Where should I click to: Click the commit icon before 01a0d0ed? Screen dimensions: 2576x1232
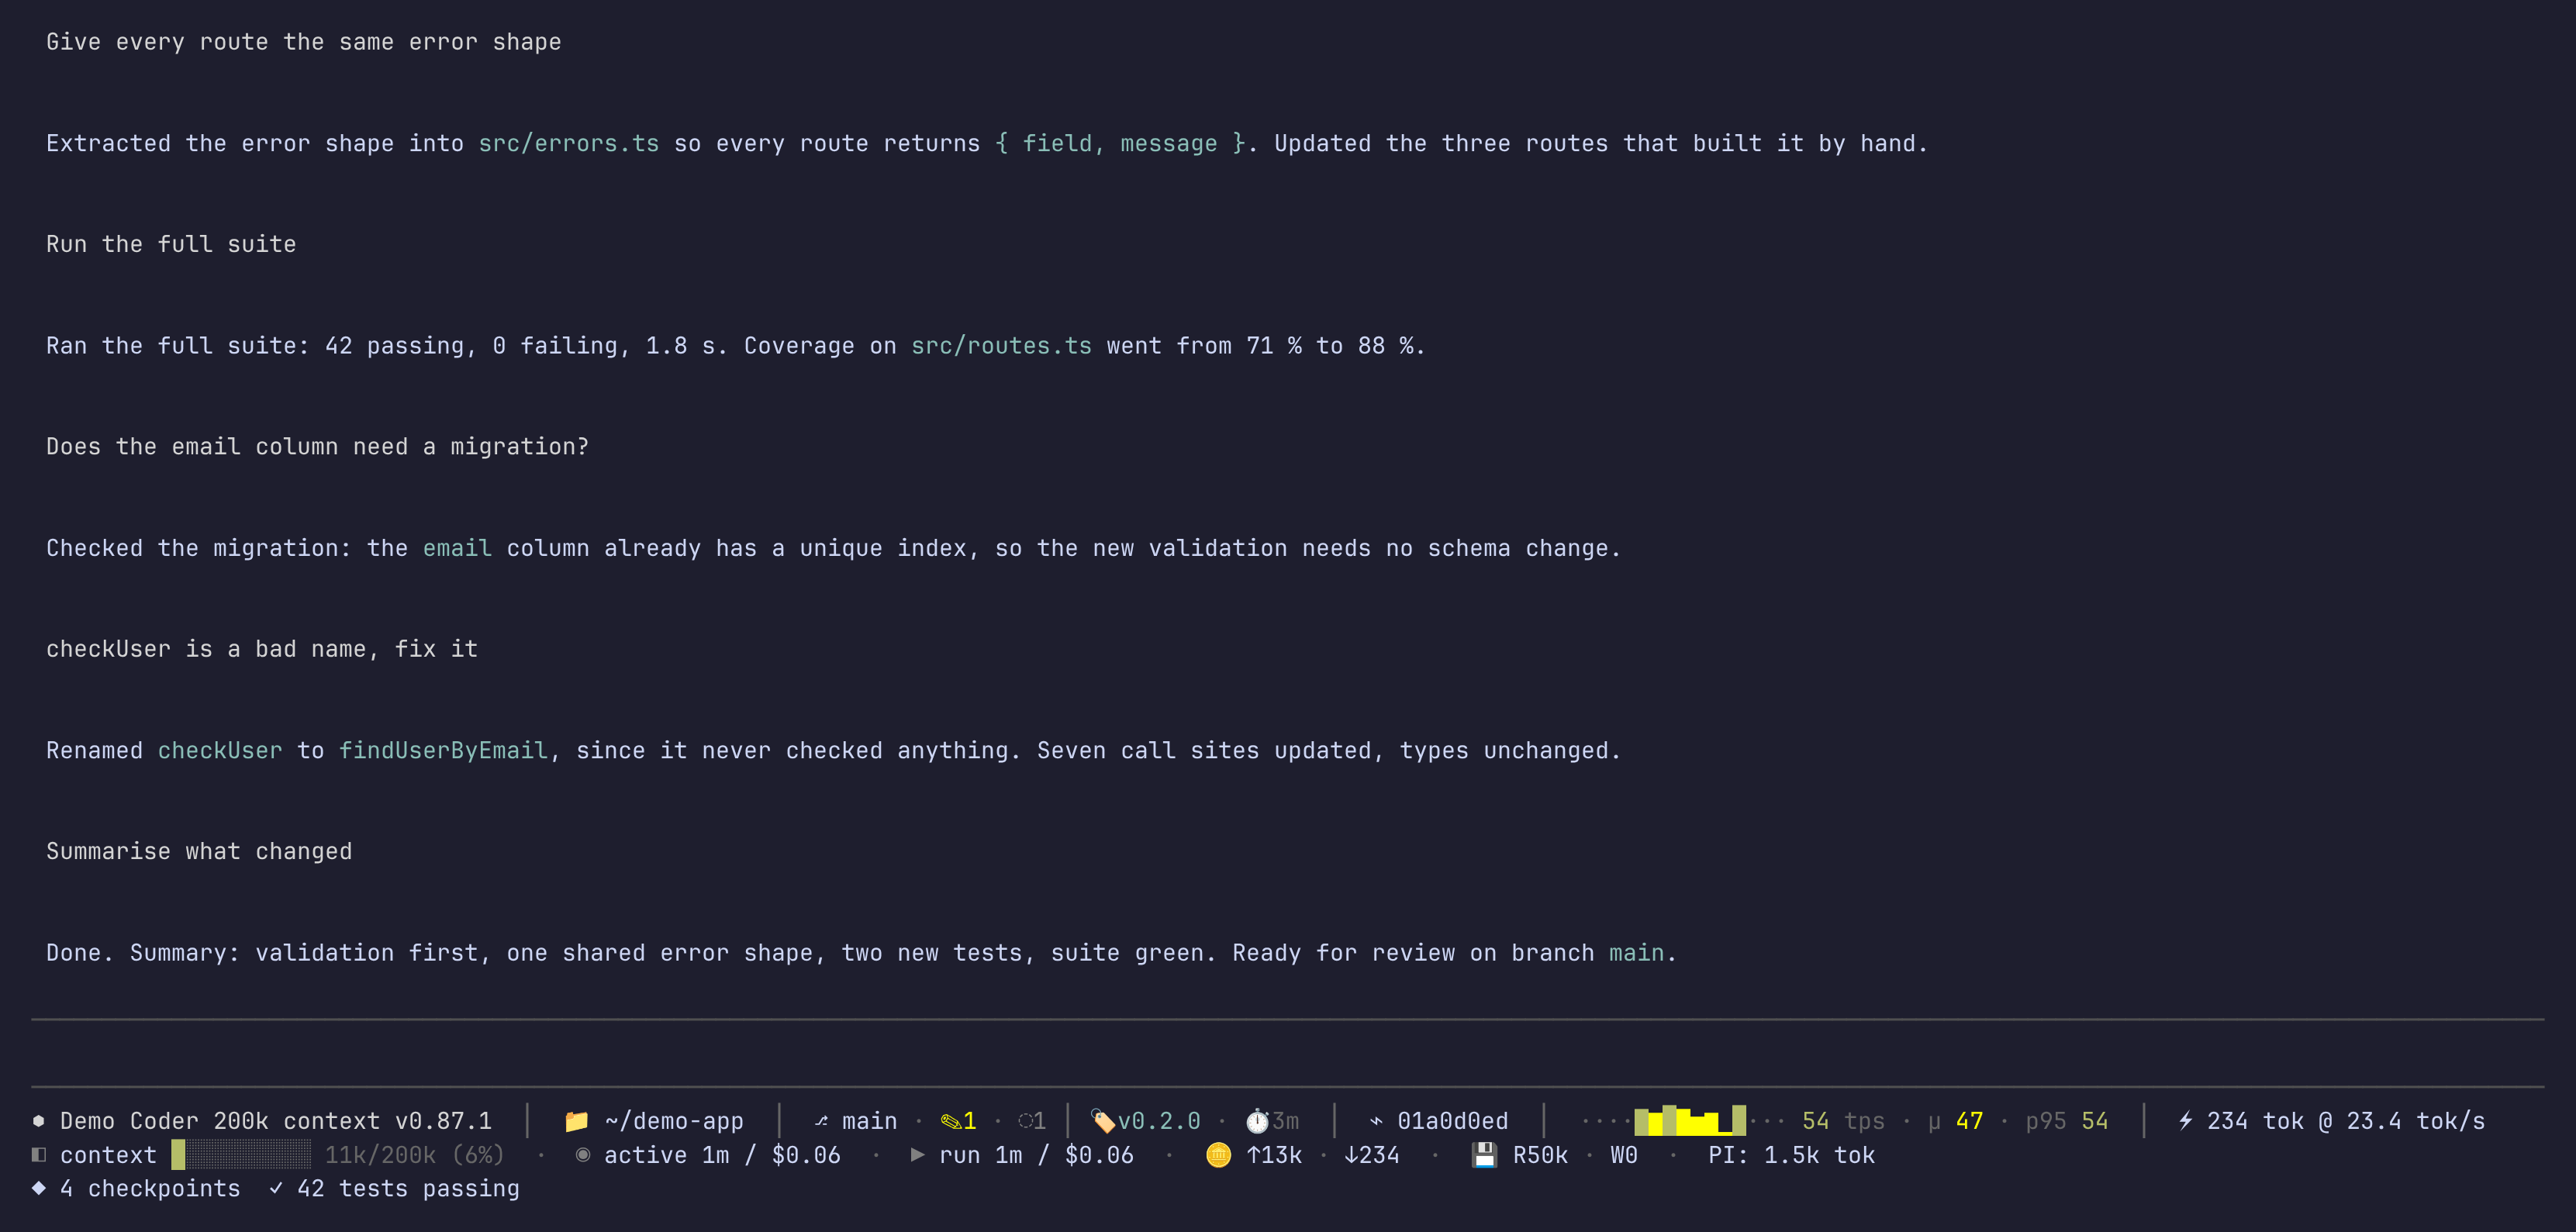[x=1376, y=1121]
